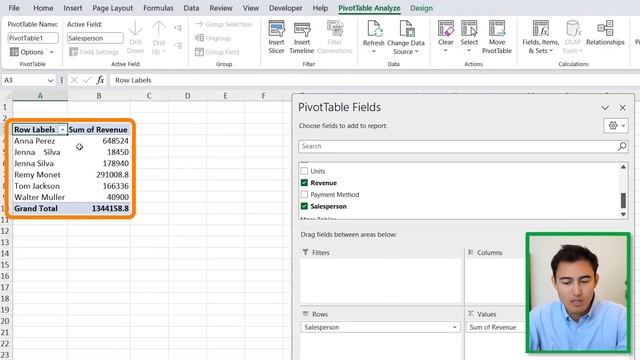Open the Row Labels filter dropdown
The height and width of the screenshot is (360, 640).
(62, 130)
